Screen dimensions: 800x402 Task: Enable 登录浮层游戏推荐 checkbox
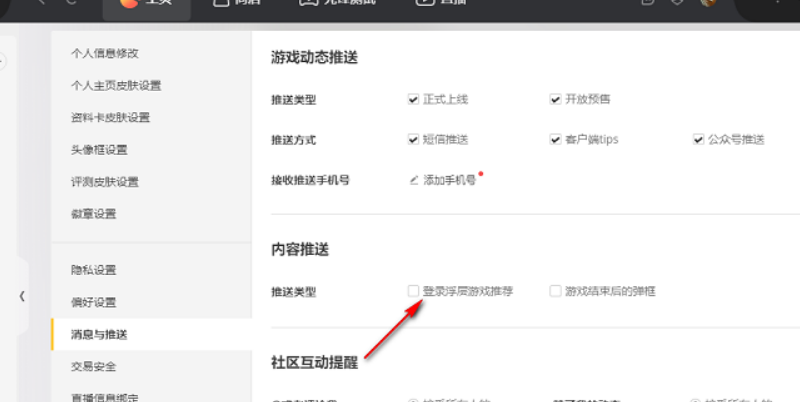[413, 291]
